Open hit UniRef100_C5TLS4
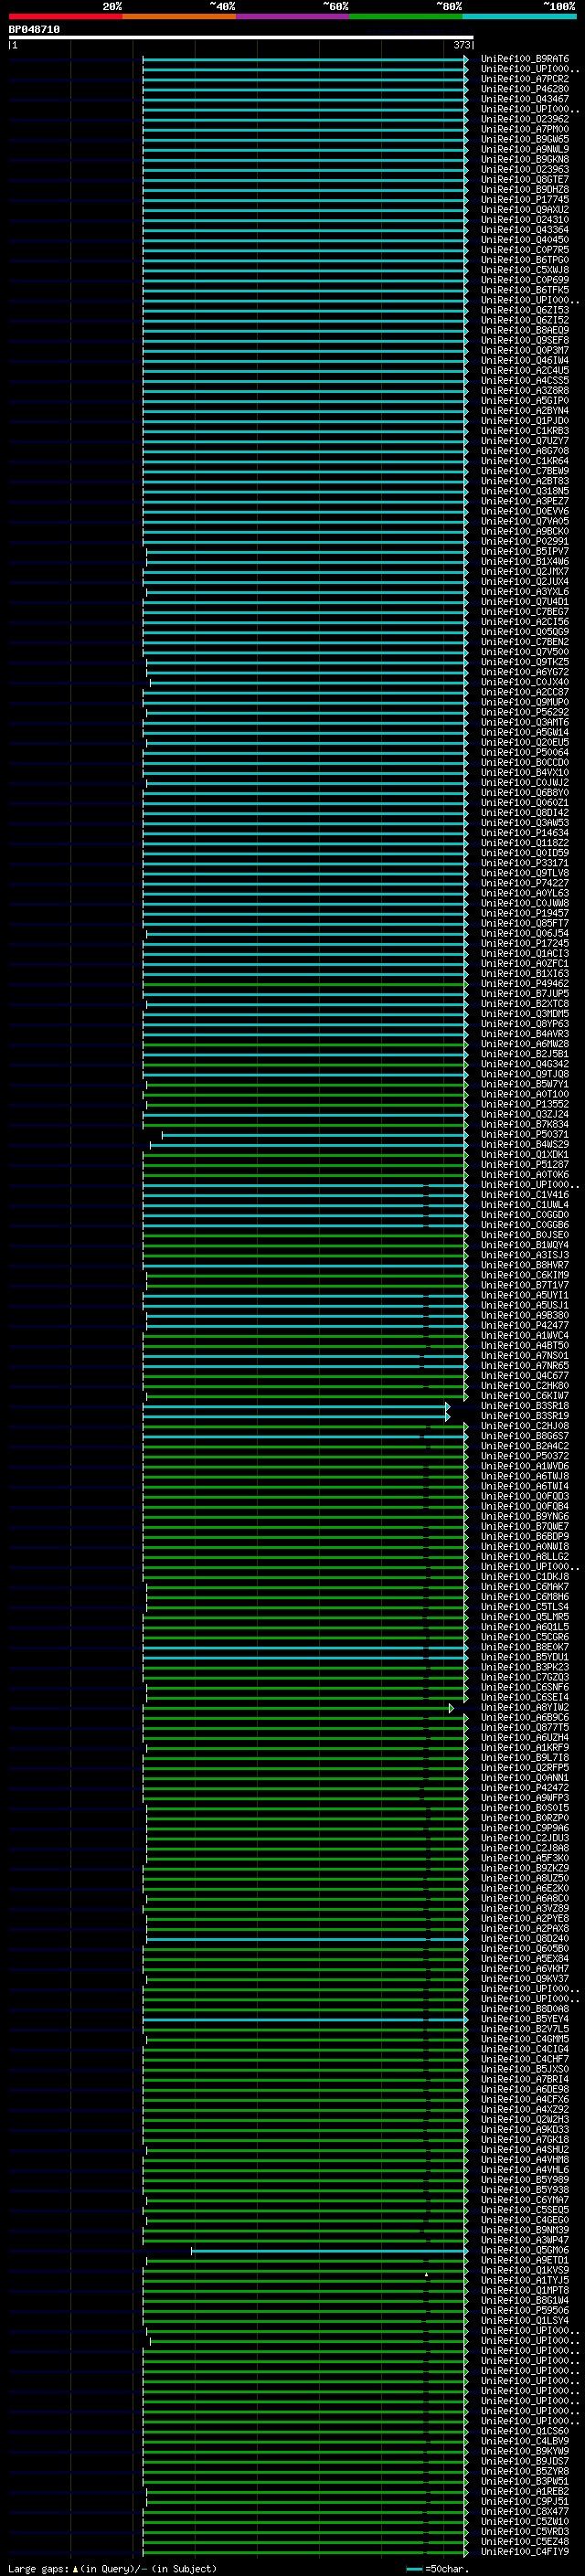The height and width of the screenshot is (2576, 585). [525, 1607]
